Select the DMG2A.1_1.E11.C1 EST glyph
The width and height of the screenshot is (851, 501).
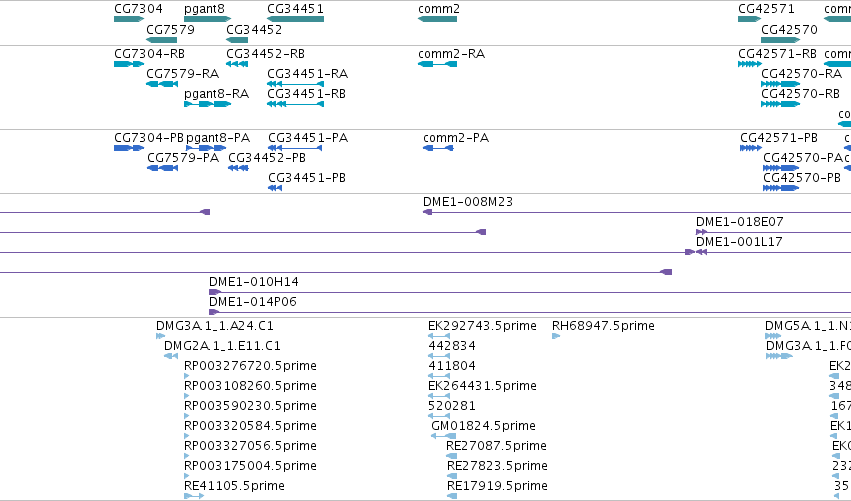click(x=171, y=357)
